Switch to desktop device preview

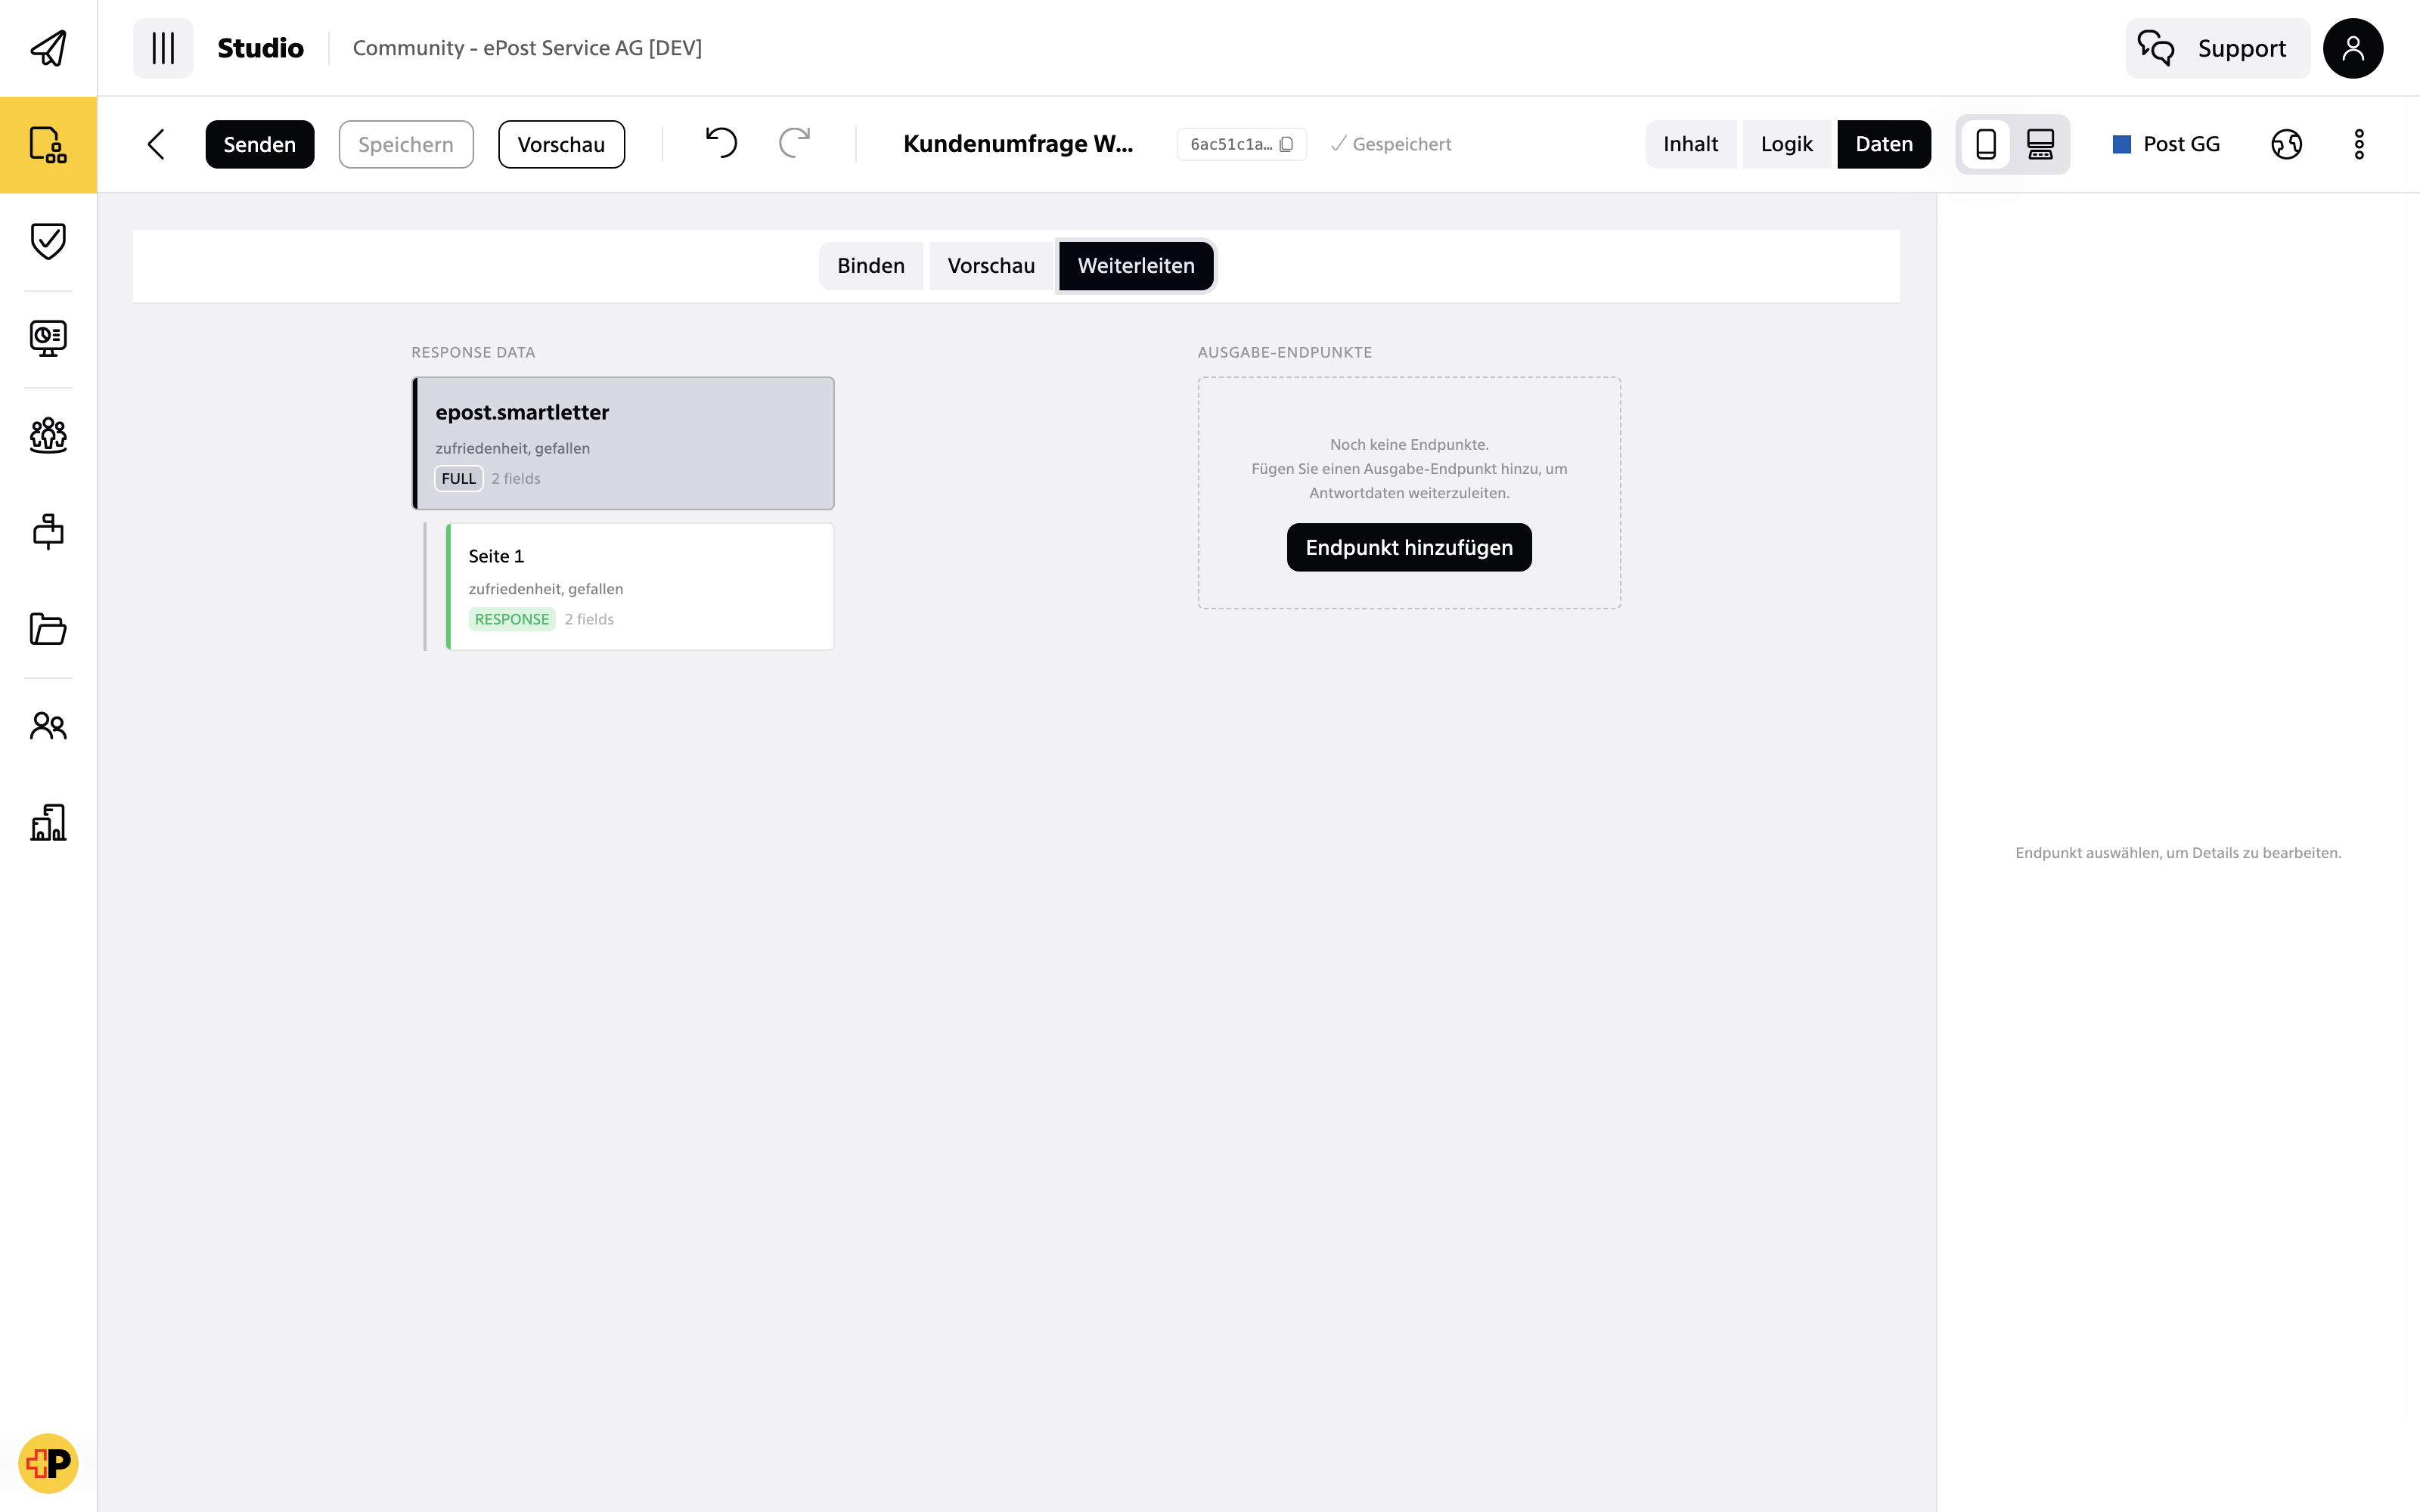coord(2040,144)
